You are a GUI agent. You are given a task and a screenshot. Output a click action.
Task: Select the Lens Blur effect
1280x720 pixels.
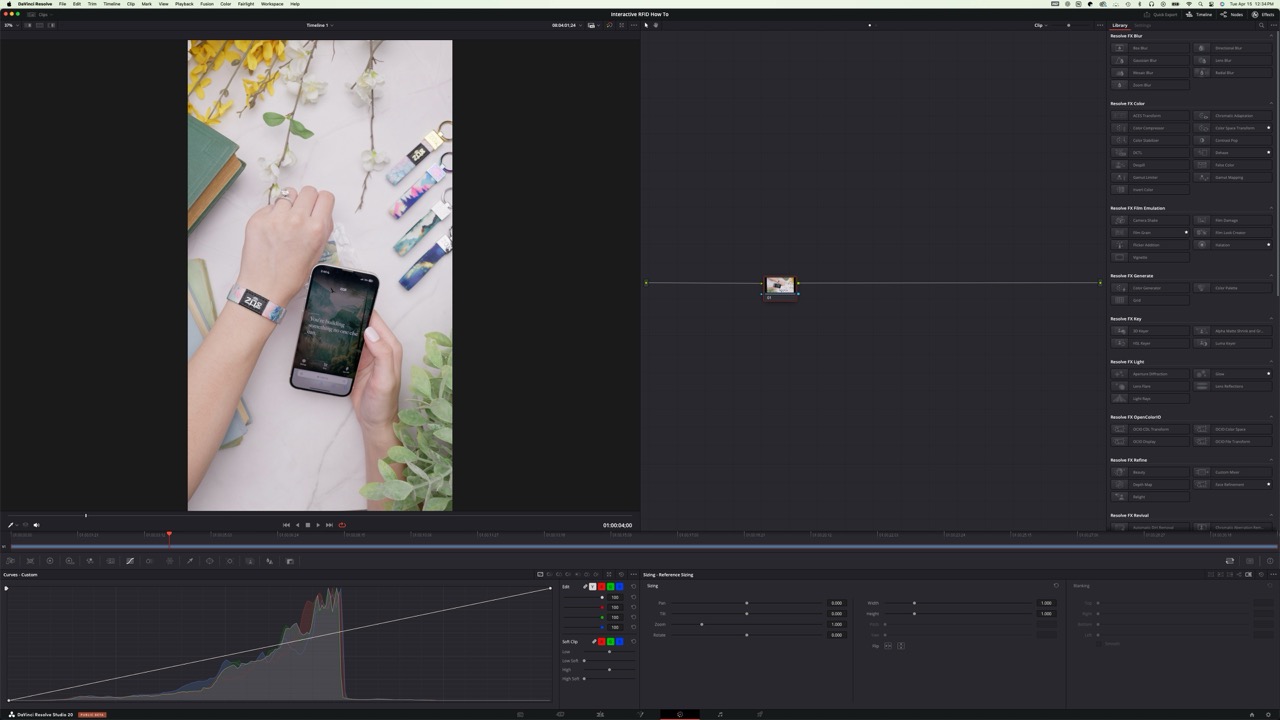(1234, 60)
